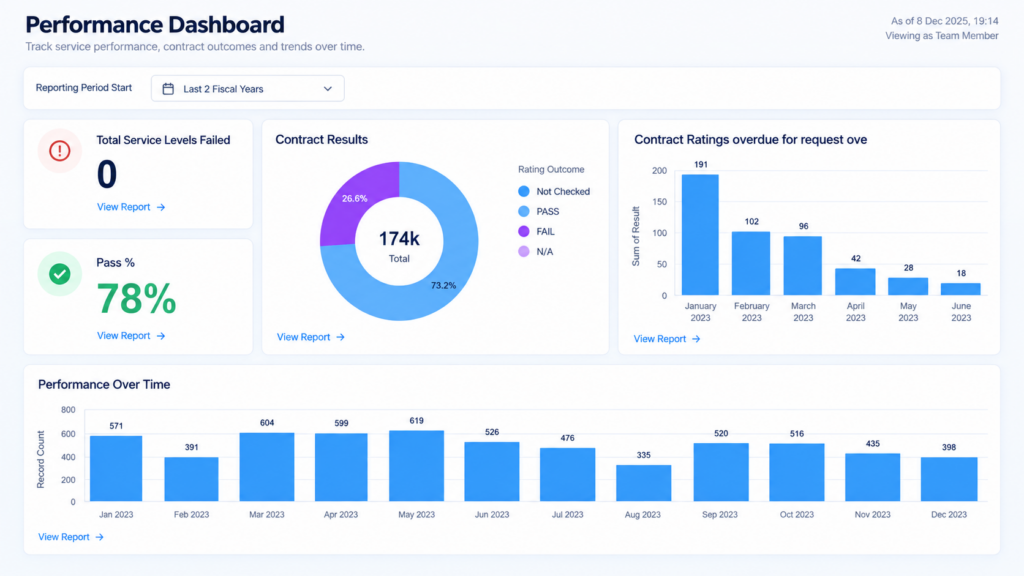Click the January 2023 bar labeled 191
This screenshot has height=576, width=1024.
pos(700,234)
